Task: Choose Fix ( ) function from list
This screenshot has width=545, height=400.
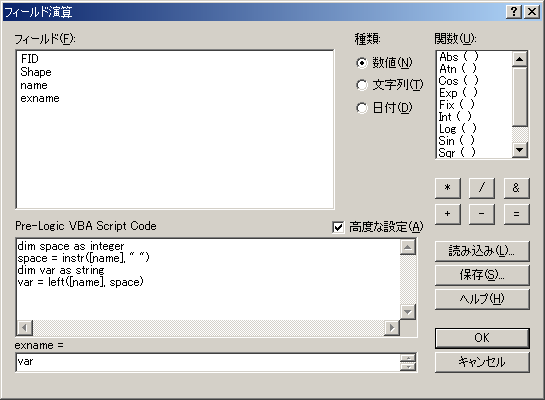Action: (456, 105)
